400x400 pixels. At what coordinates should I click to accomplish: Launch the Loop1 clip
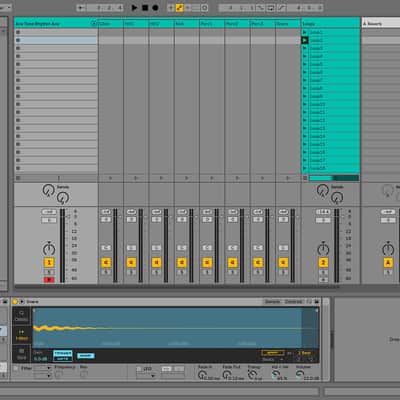pos(305,32)
